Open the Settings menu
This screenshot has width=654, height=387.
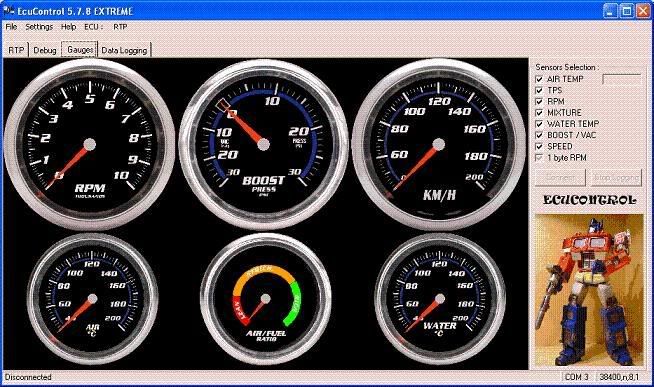pyautogui.click(x=39, y=27)
